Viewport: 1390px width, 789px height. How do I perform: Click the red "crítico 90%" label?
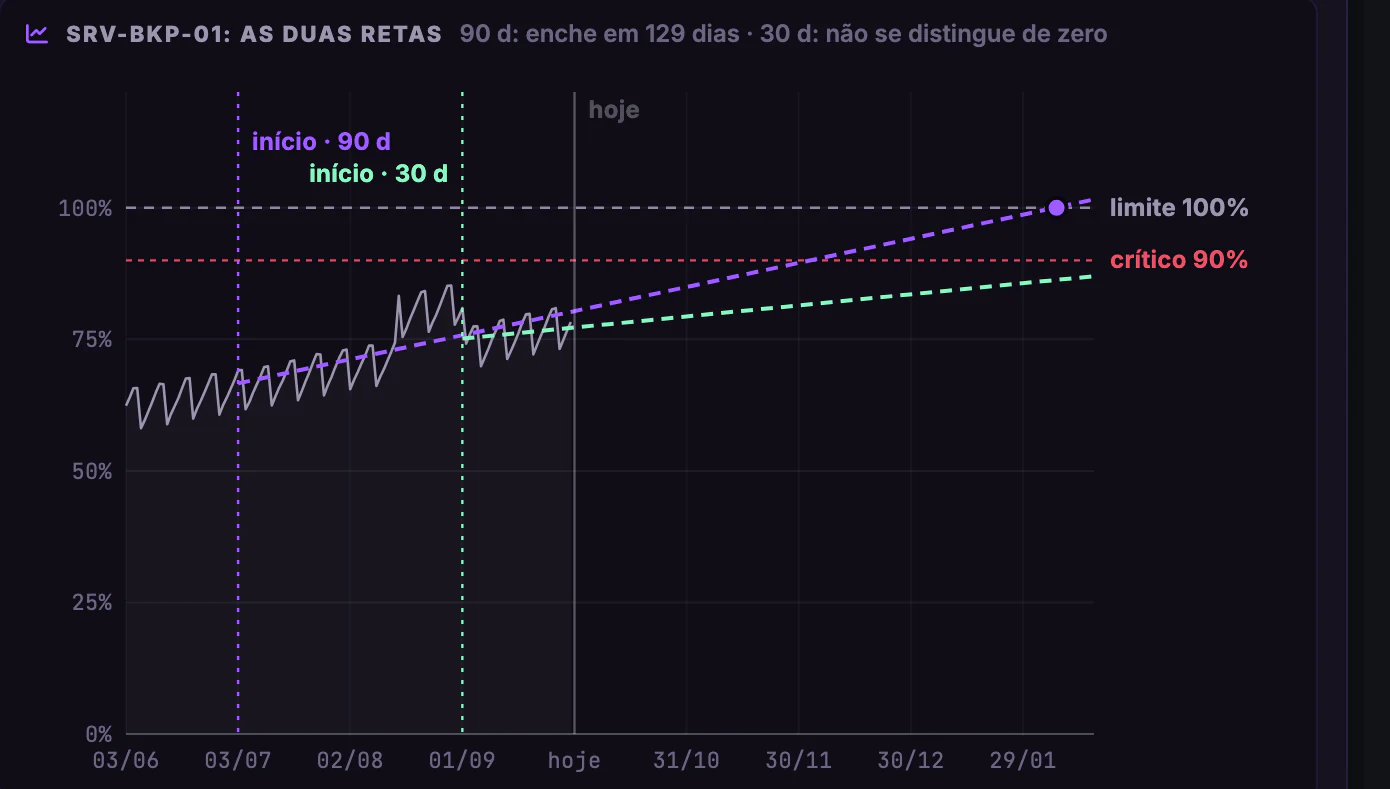click(x=1179, y=260)
